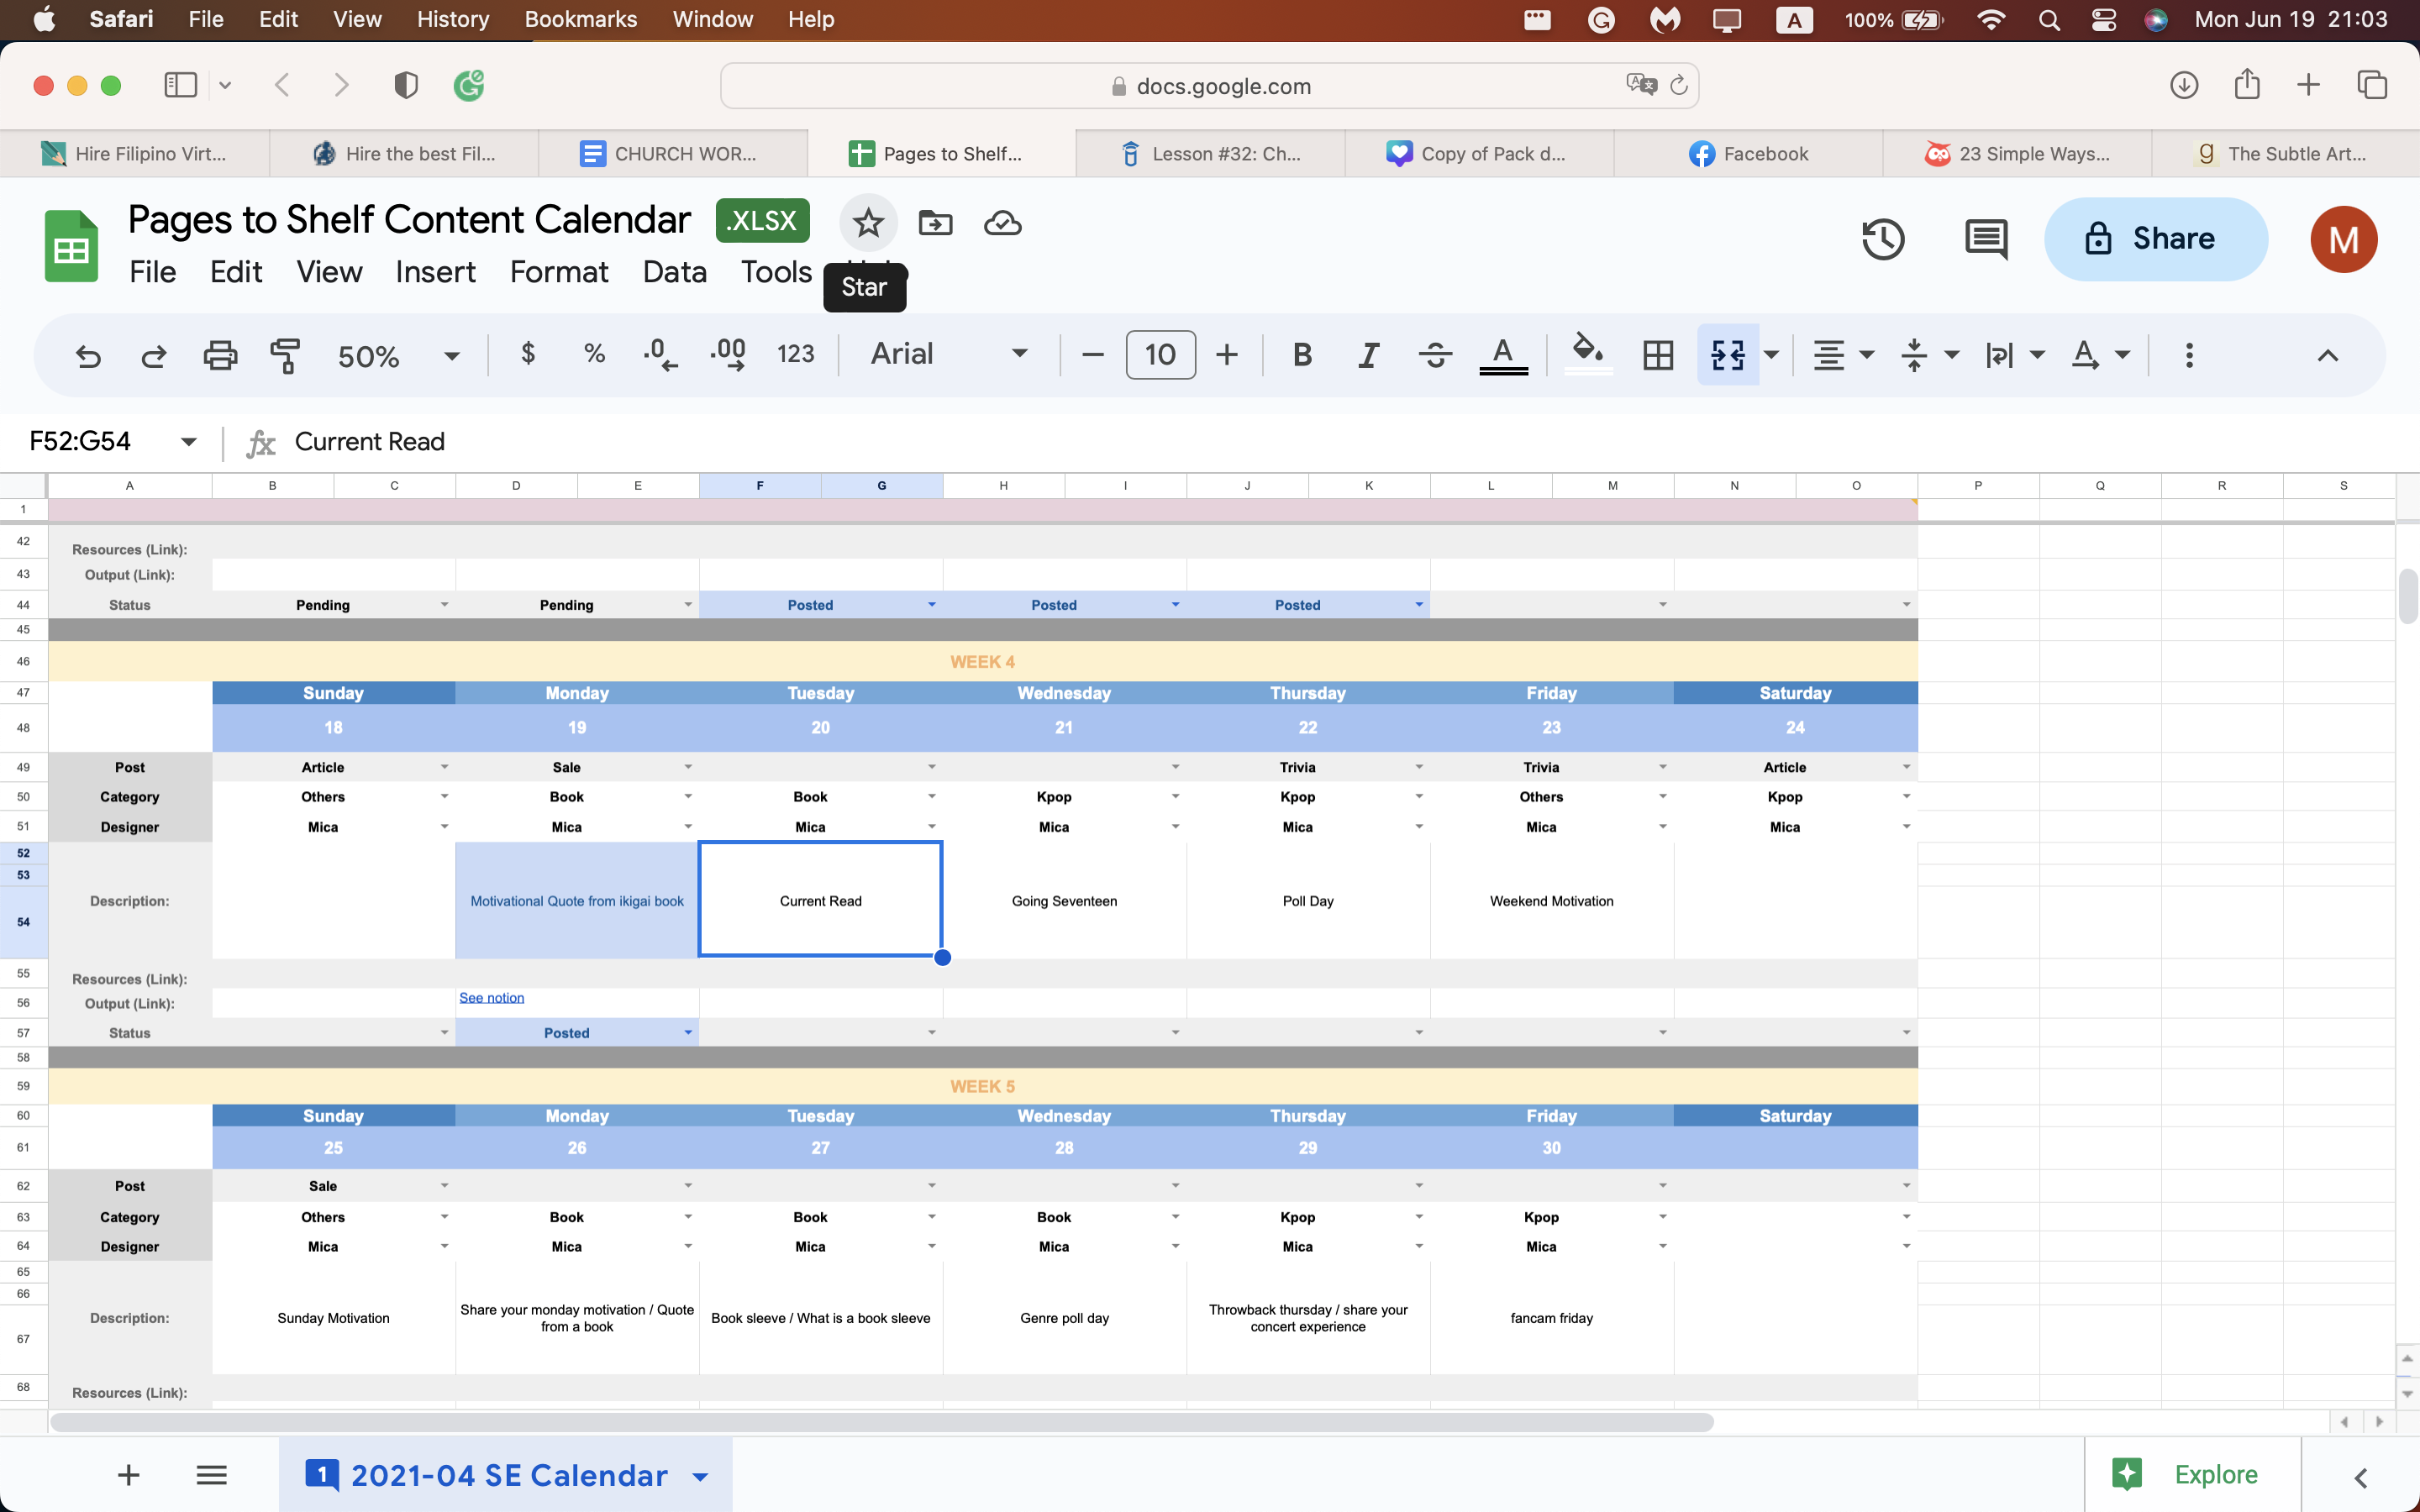The width and height of the screenshot is (2420, 1512).
Task: Select the Poll Day description cell
Action: pyautogui.click(x=1307, y=900)
